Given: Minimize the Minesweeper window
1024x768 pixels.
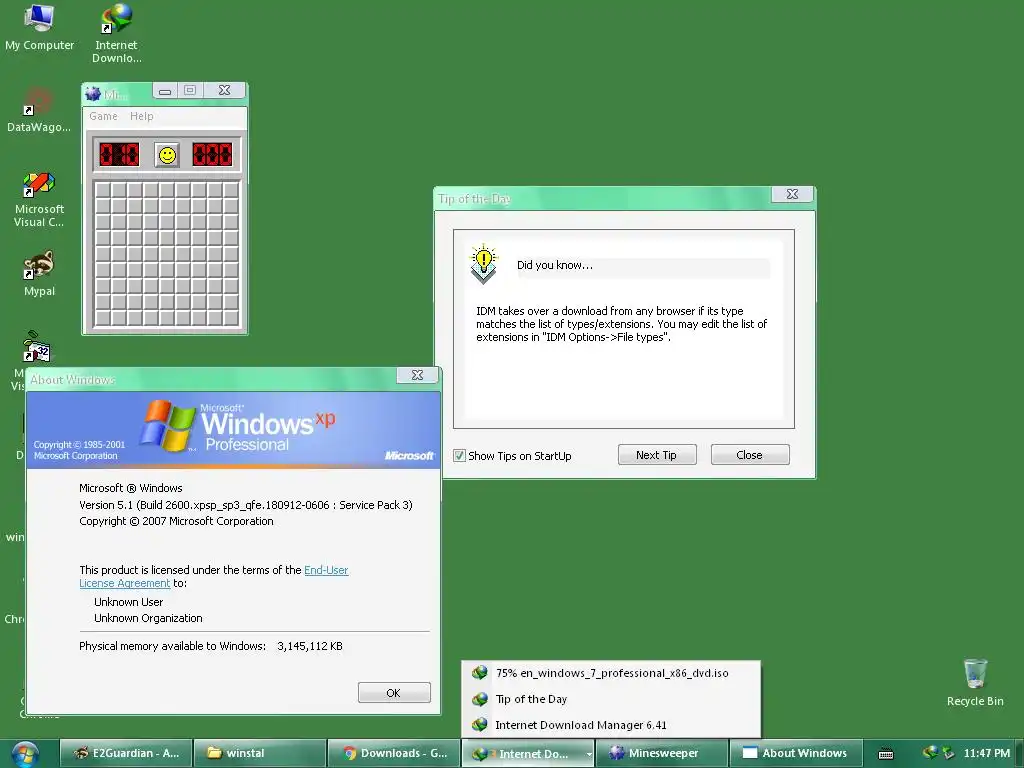Looking at the screenshot, I should 165,91.
